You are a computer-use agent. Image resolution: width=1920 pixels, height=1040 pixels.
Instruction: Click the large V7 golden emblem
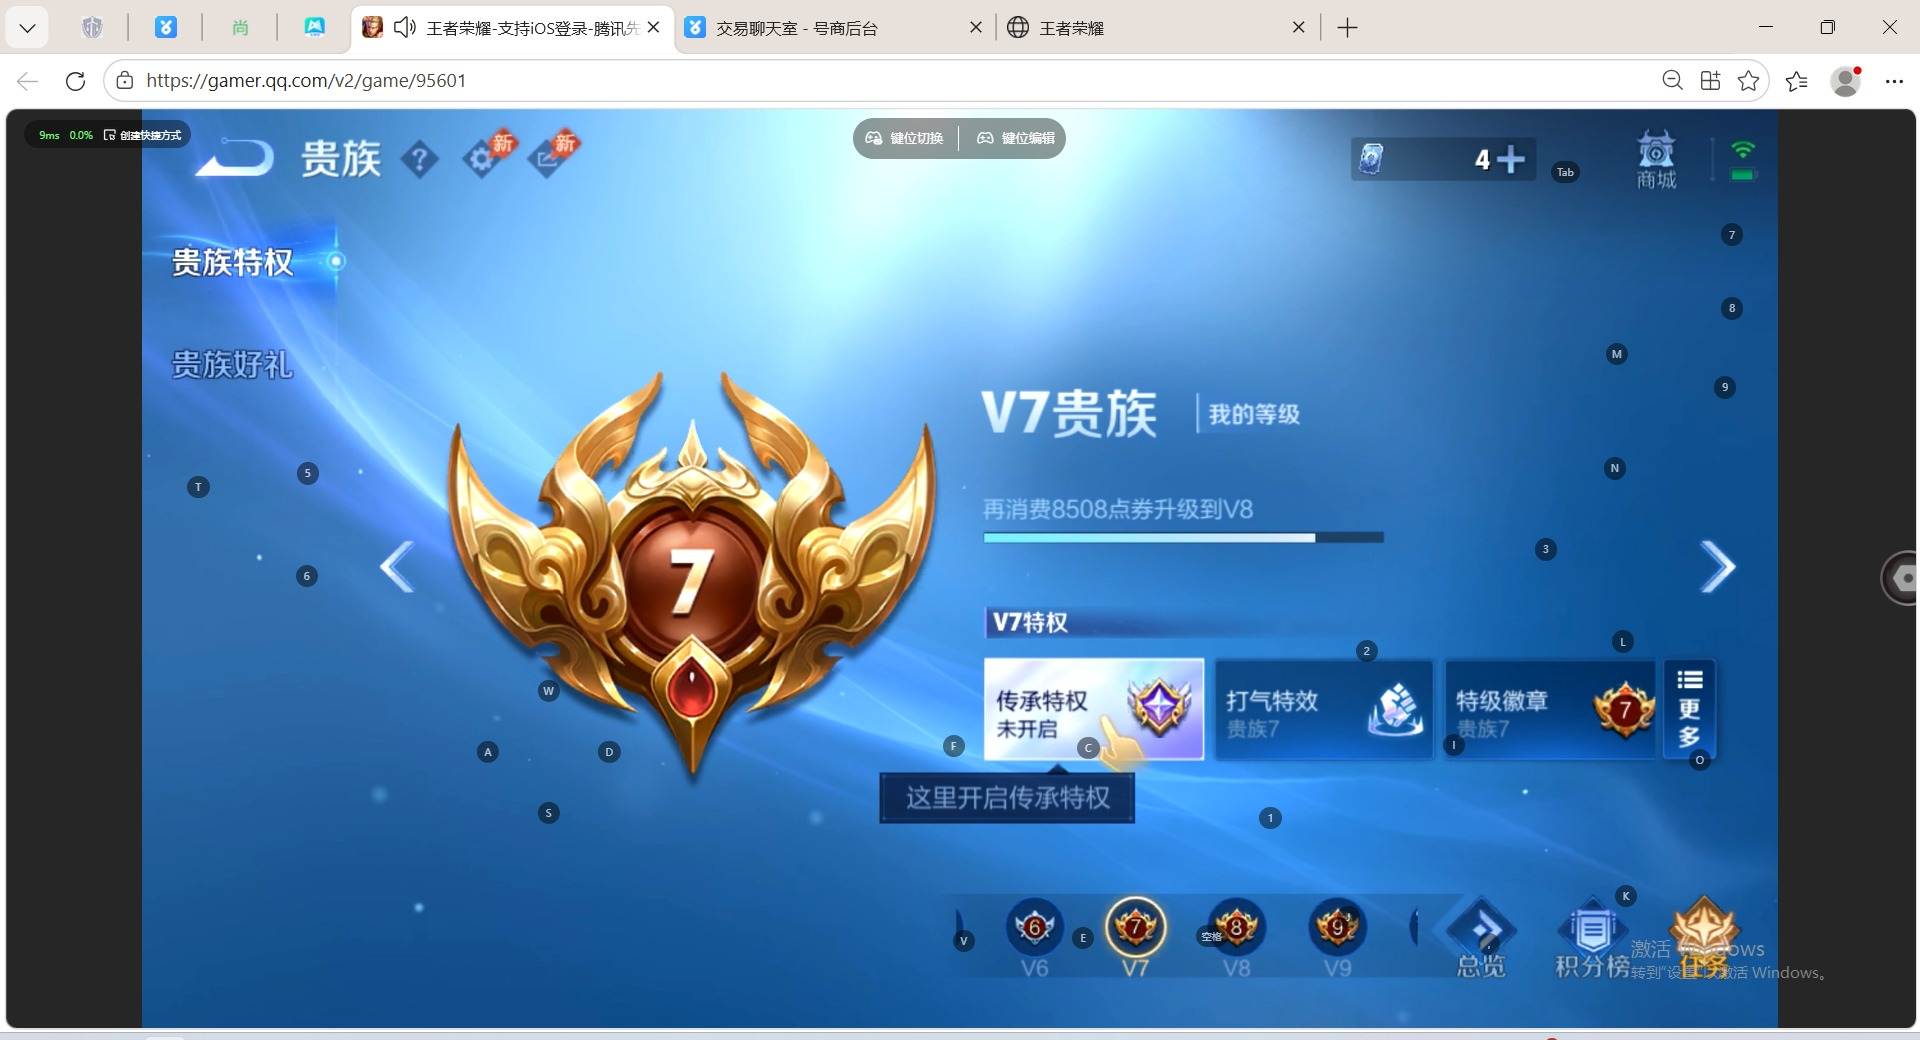(x=691, y=575)
